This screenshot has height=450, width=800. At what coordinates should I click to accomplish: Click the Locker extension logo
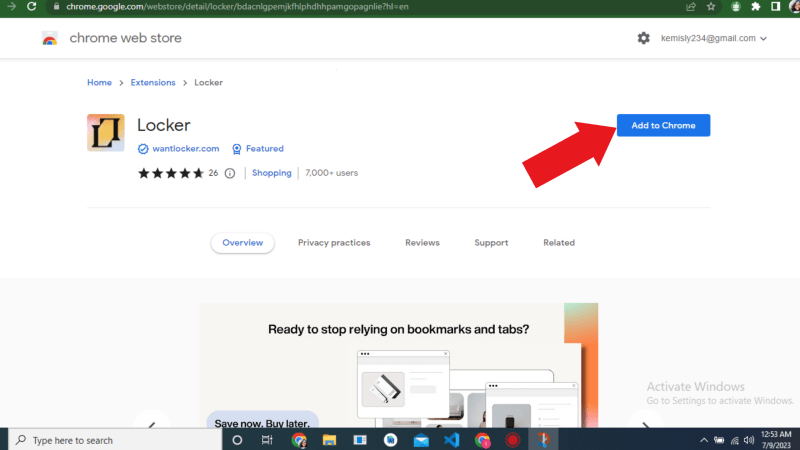coord(106,133)
